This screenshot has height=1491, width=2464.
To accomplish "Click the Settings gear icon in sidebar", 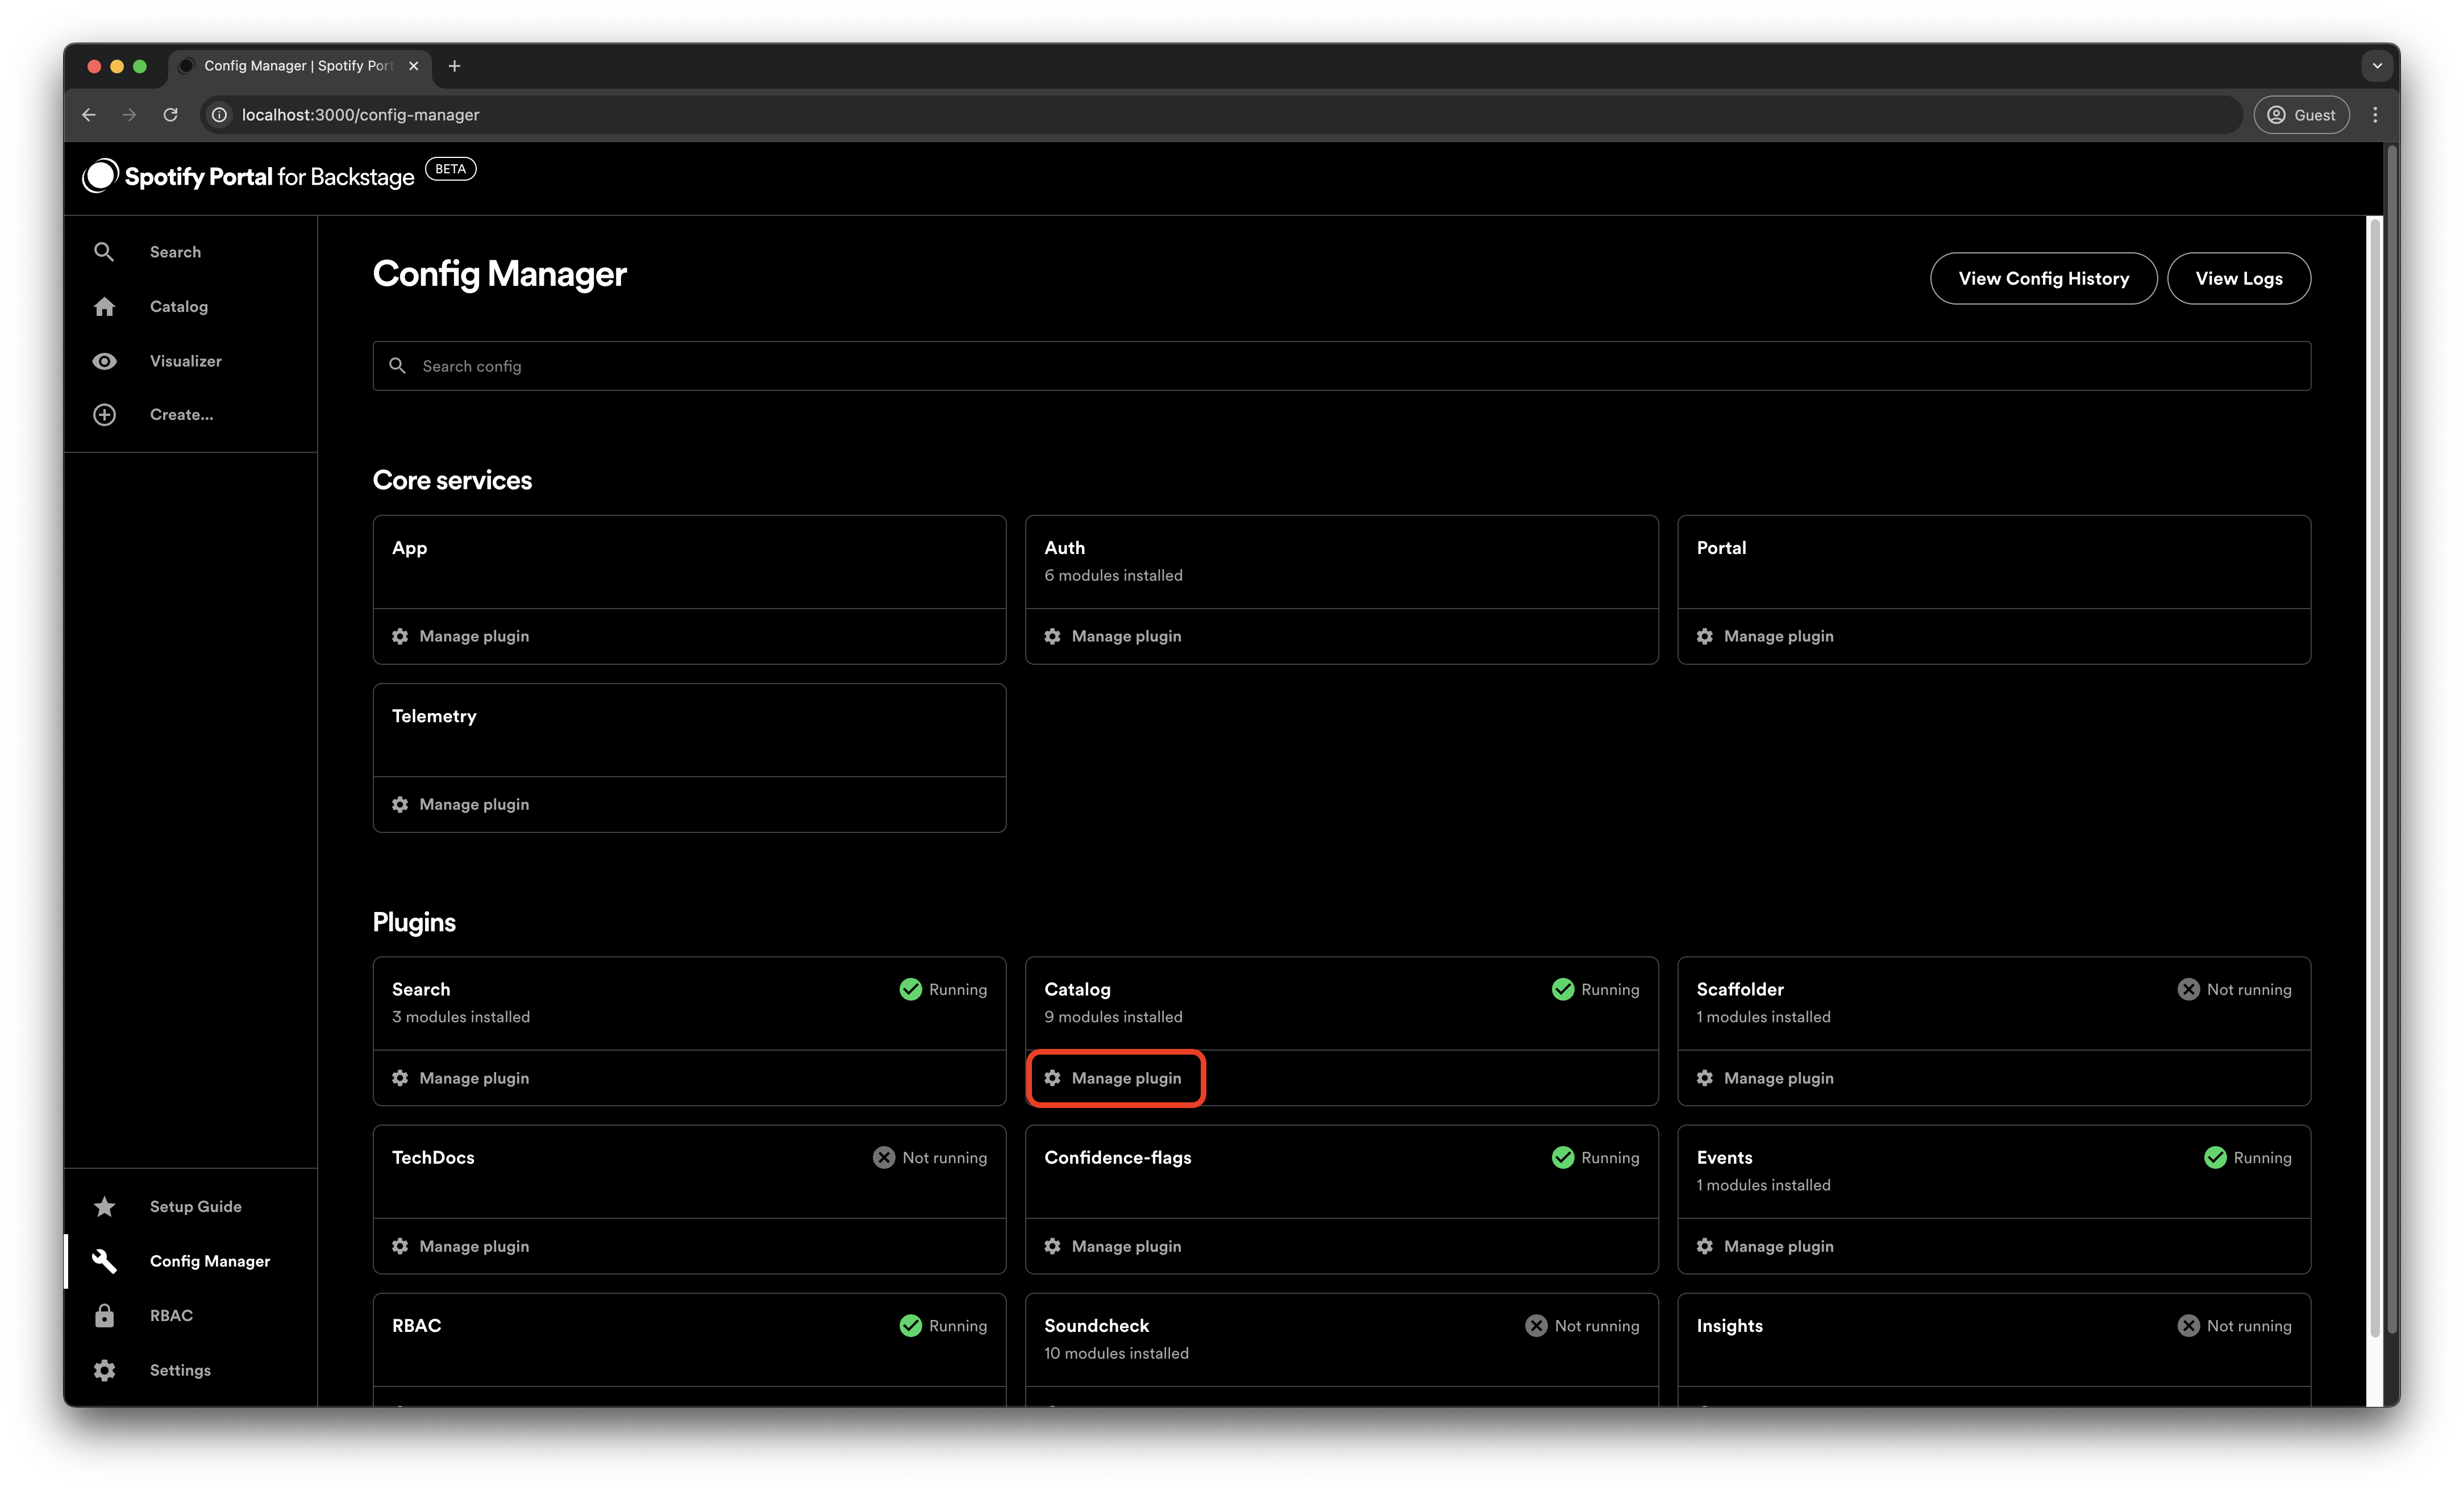I will [x=104, y=1370].
